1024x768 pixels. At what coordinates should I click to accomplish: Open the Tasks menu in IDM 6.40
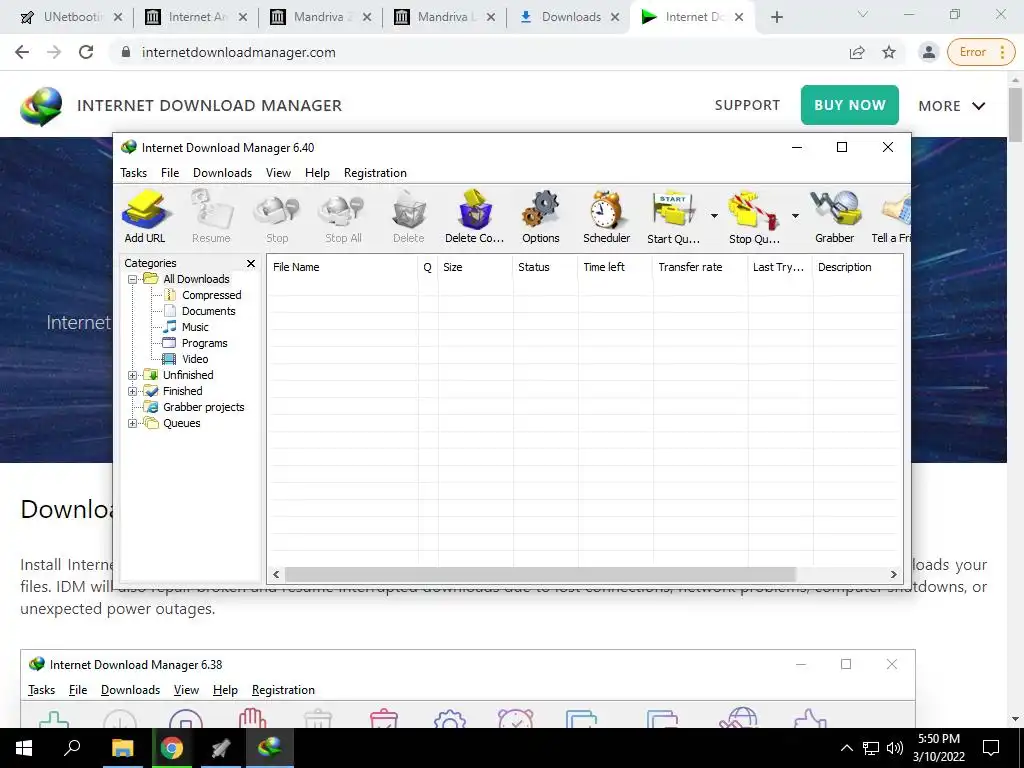click(133, 173)
